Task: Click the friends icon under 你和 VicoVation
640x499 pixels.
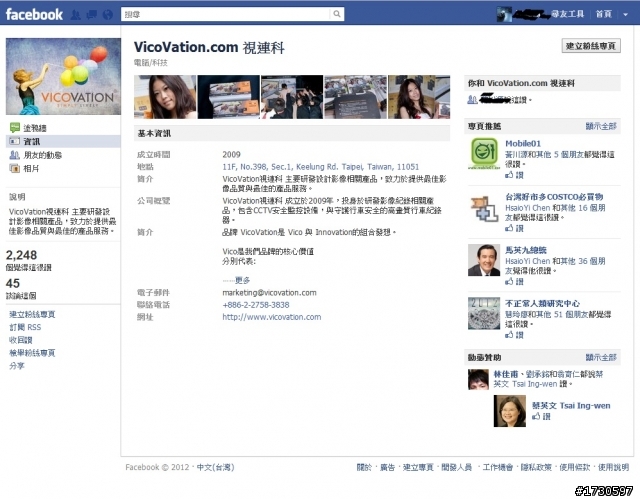Action: click(473, 100)
